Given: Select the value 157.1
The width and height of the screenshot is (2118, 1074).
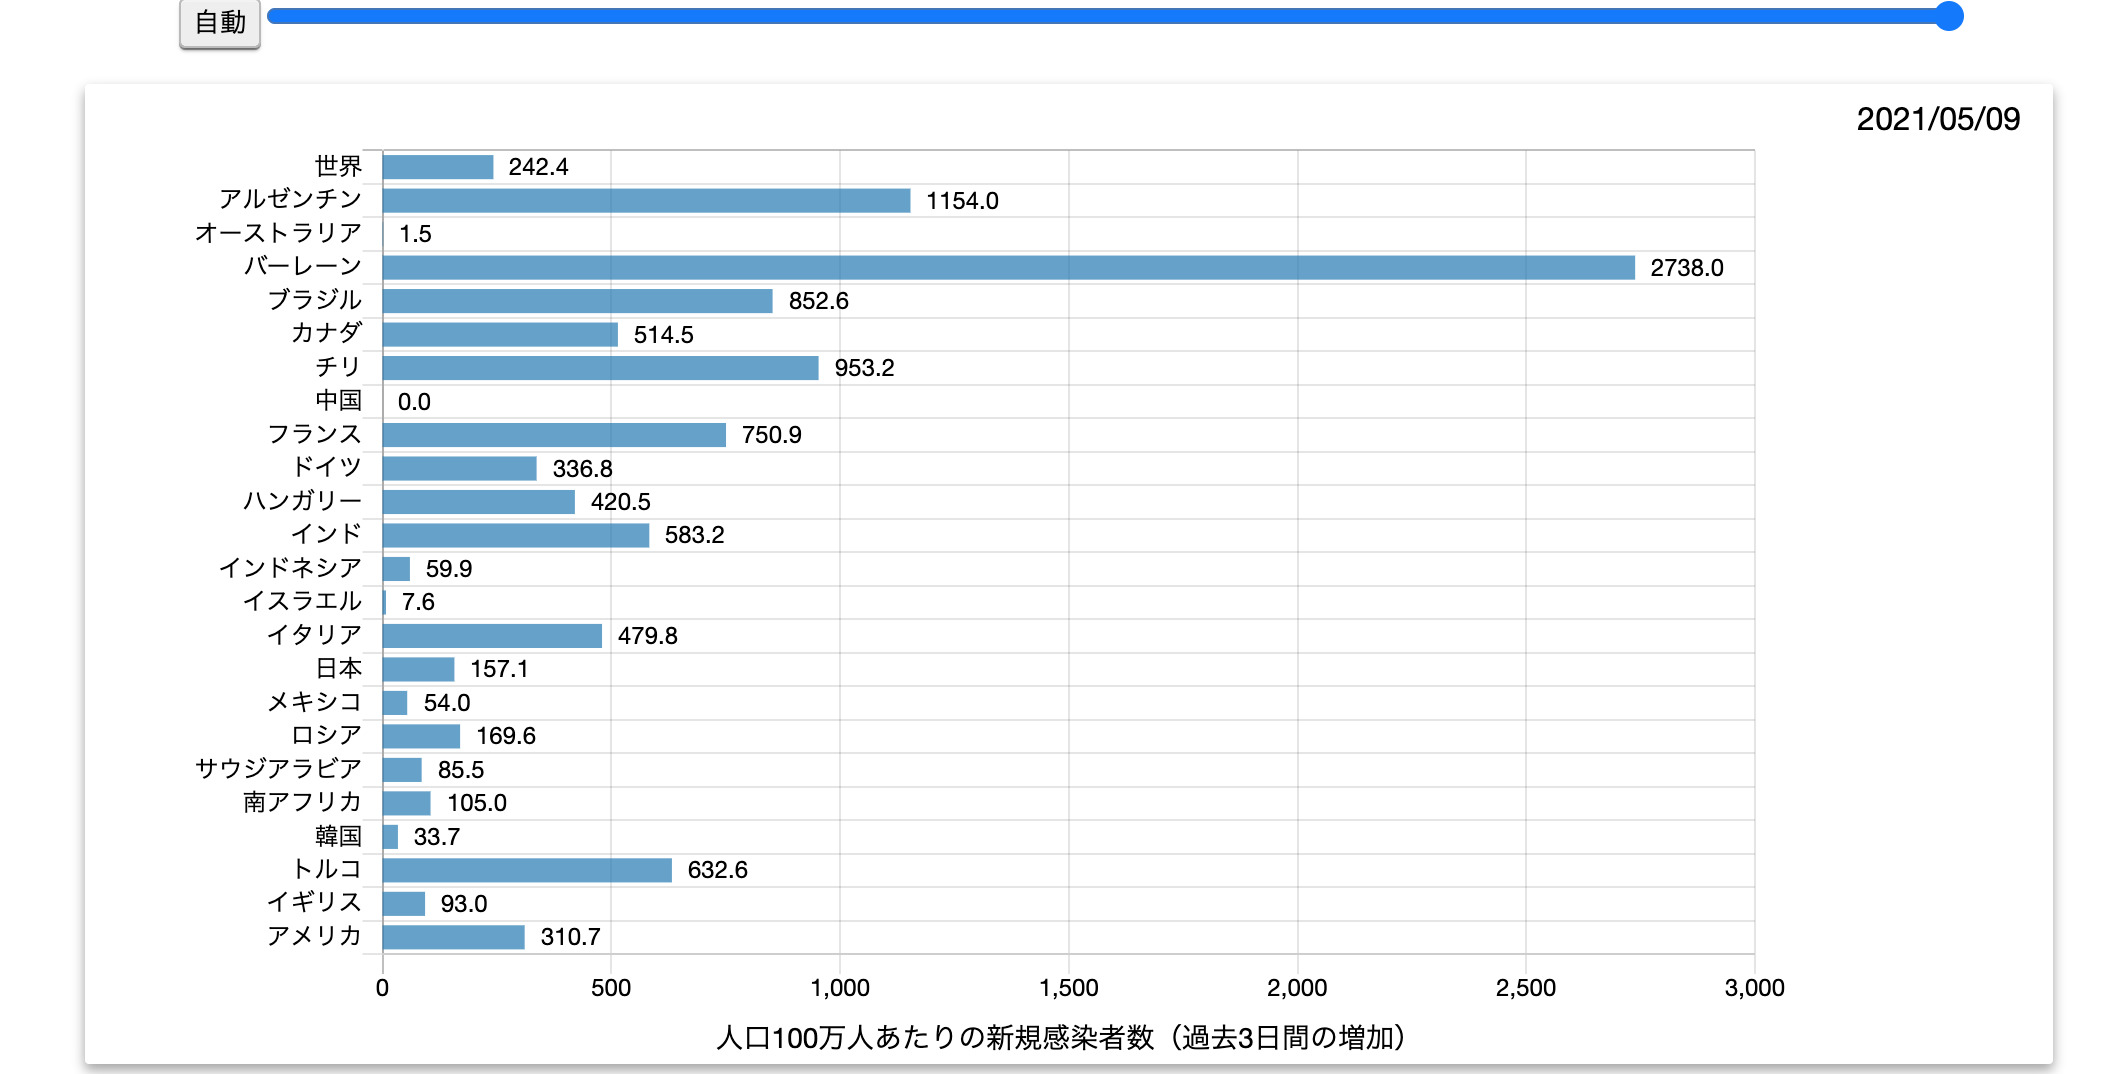Looking at the screenshot, I should (499, 669).
